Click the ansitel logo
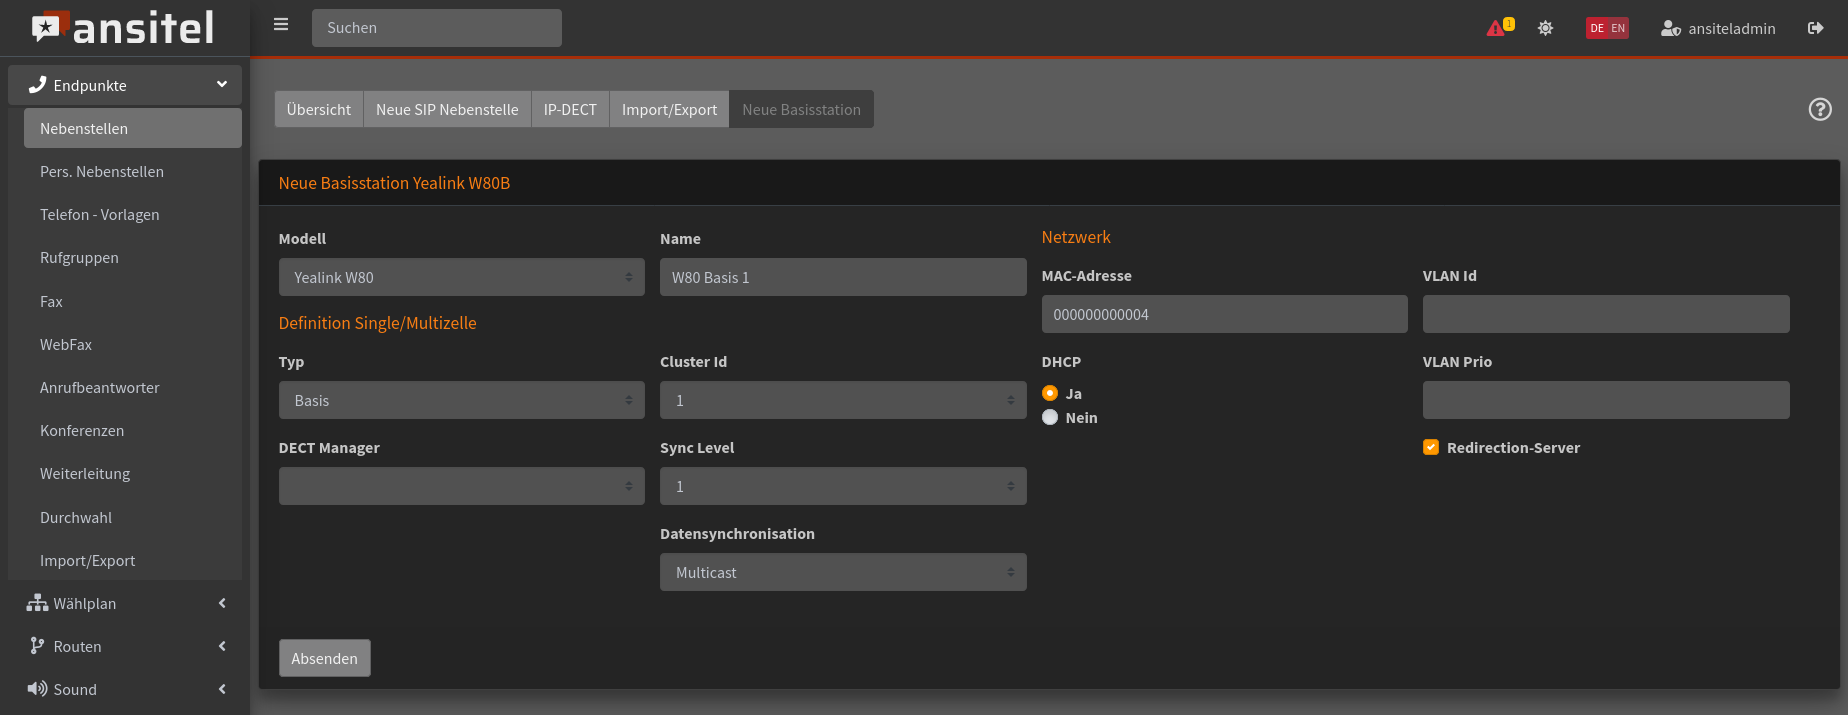Viewport: 1848px width, 715px height. (124, 28)
